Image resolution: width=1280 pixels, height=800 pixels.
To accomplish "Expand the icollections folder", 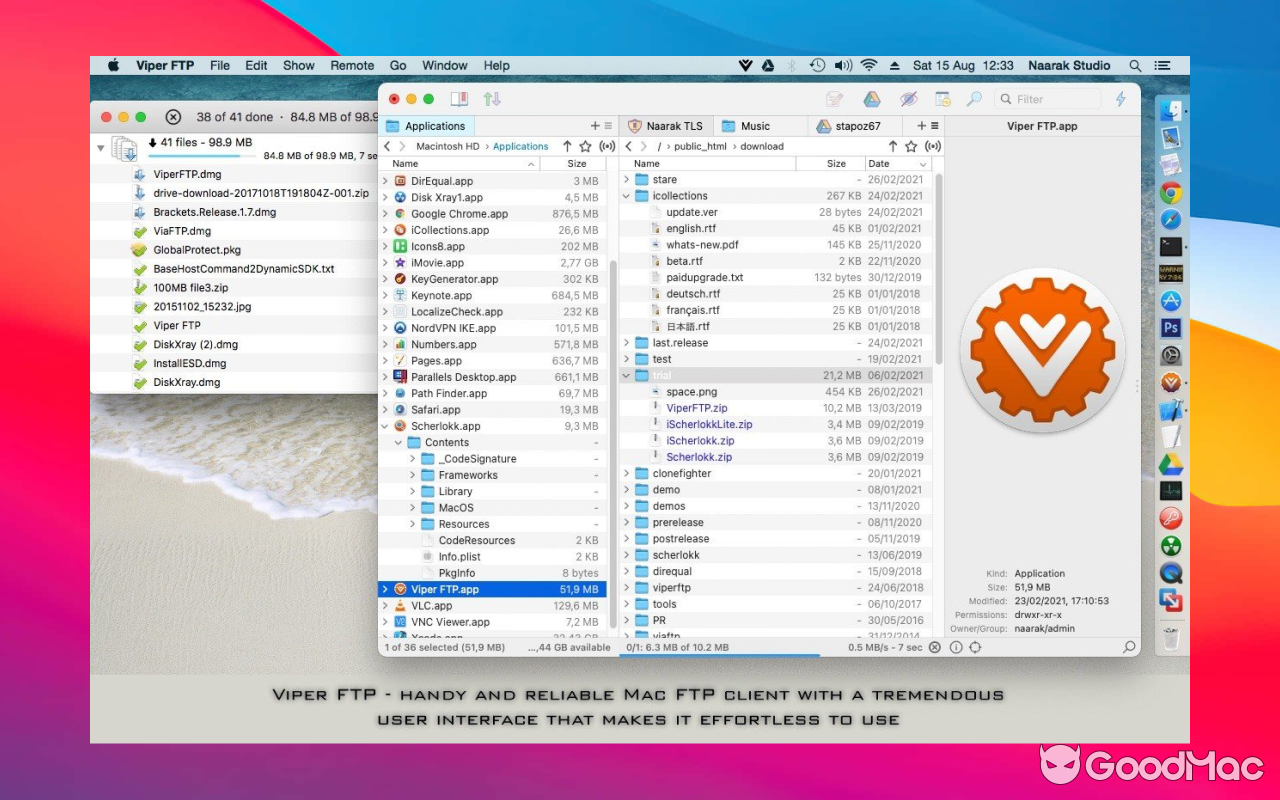I will (x=626, y=195).
